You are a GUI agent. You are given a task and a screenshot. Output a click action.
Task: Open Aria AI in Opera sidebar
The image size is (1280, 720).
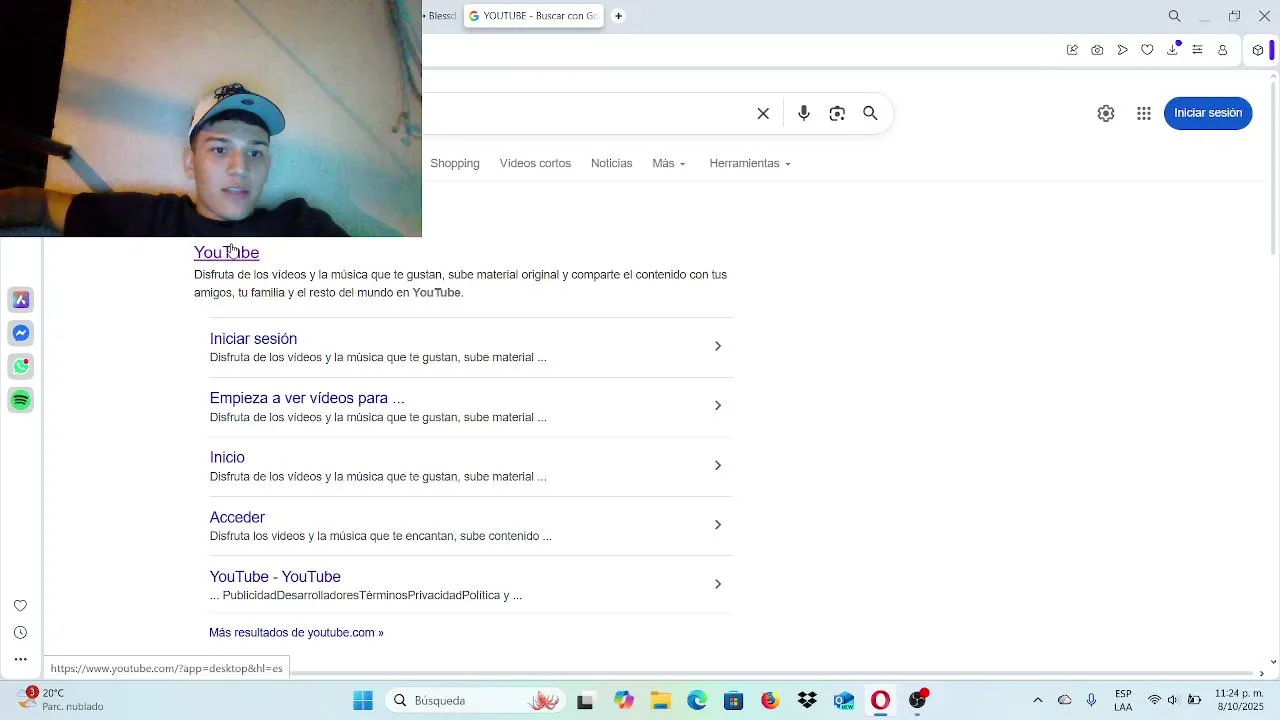click(x=21, y=300)
